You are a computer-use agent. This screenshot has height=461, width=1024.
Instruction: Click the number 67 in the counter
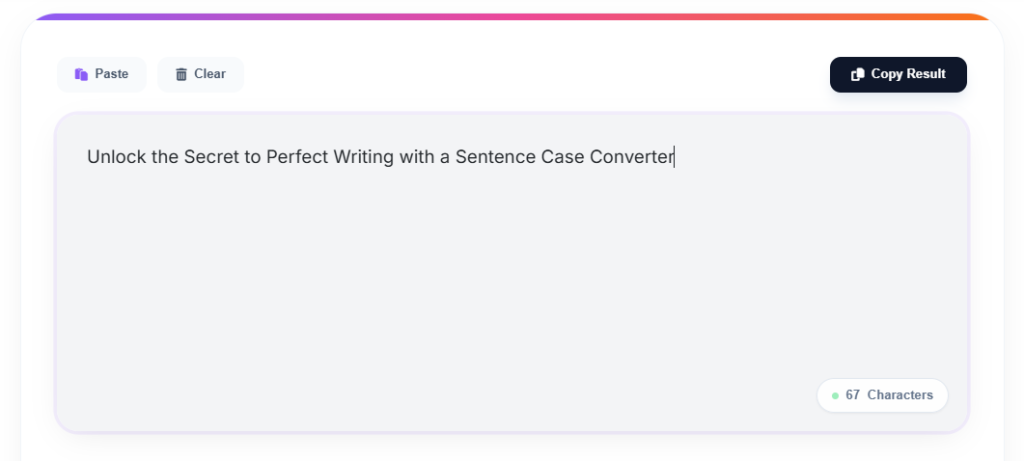point(852,395)
